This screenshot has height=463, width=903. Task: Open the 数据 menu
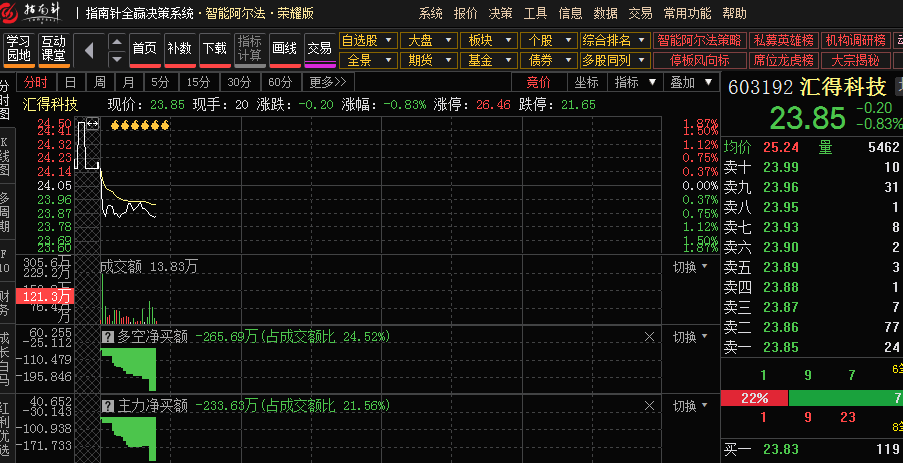606,13
